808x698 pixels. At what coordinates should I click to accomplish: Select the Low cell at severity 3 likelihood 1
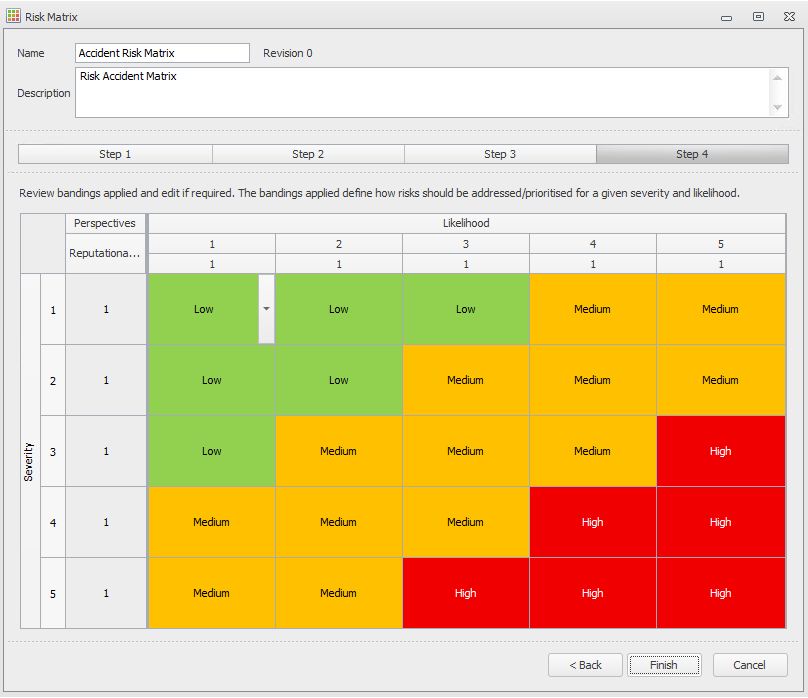(x=211, y=451)
